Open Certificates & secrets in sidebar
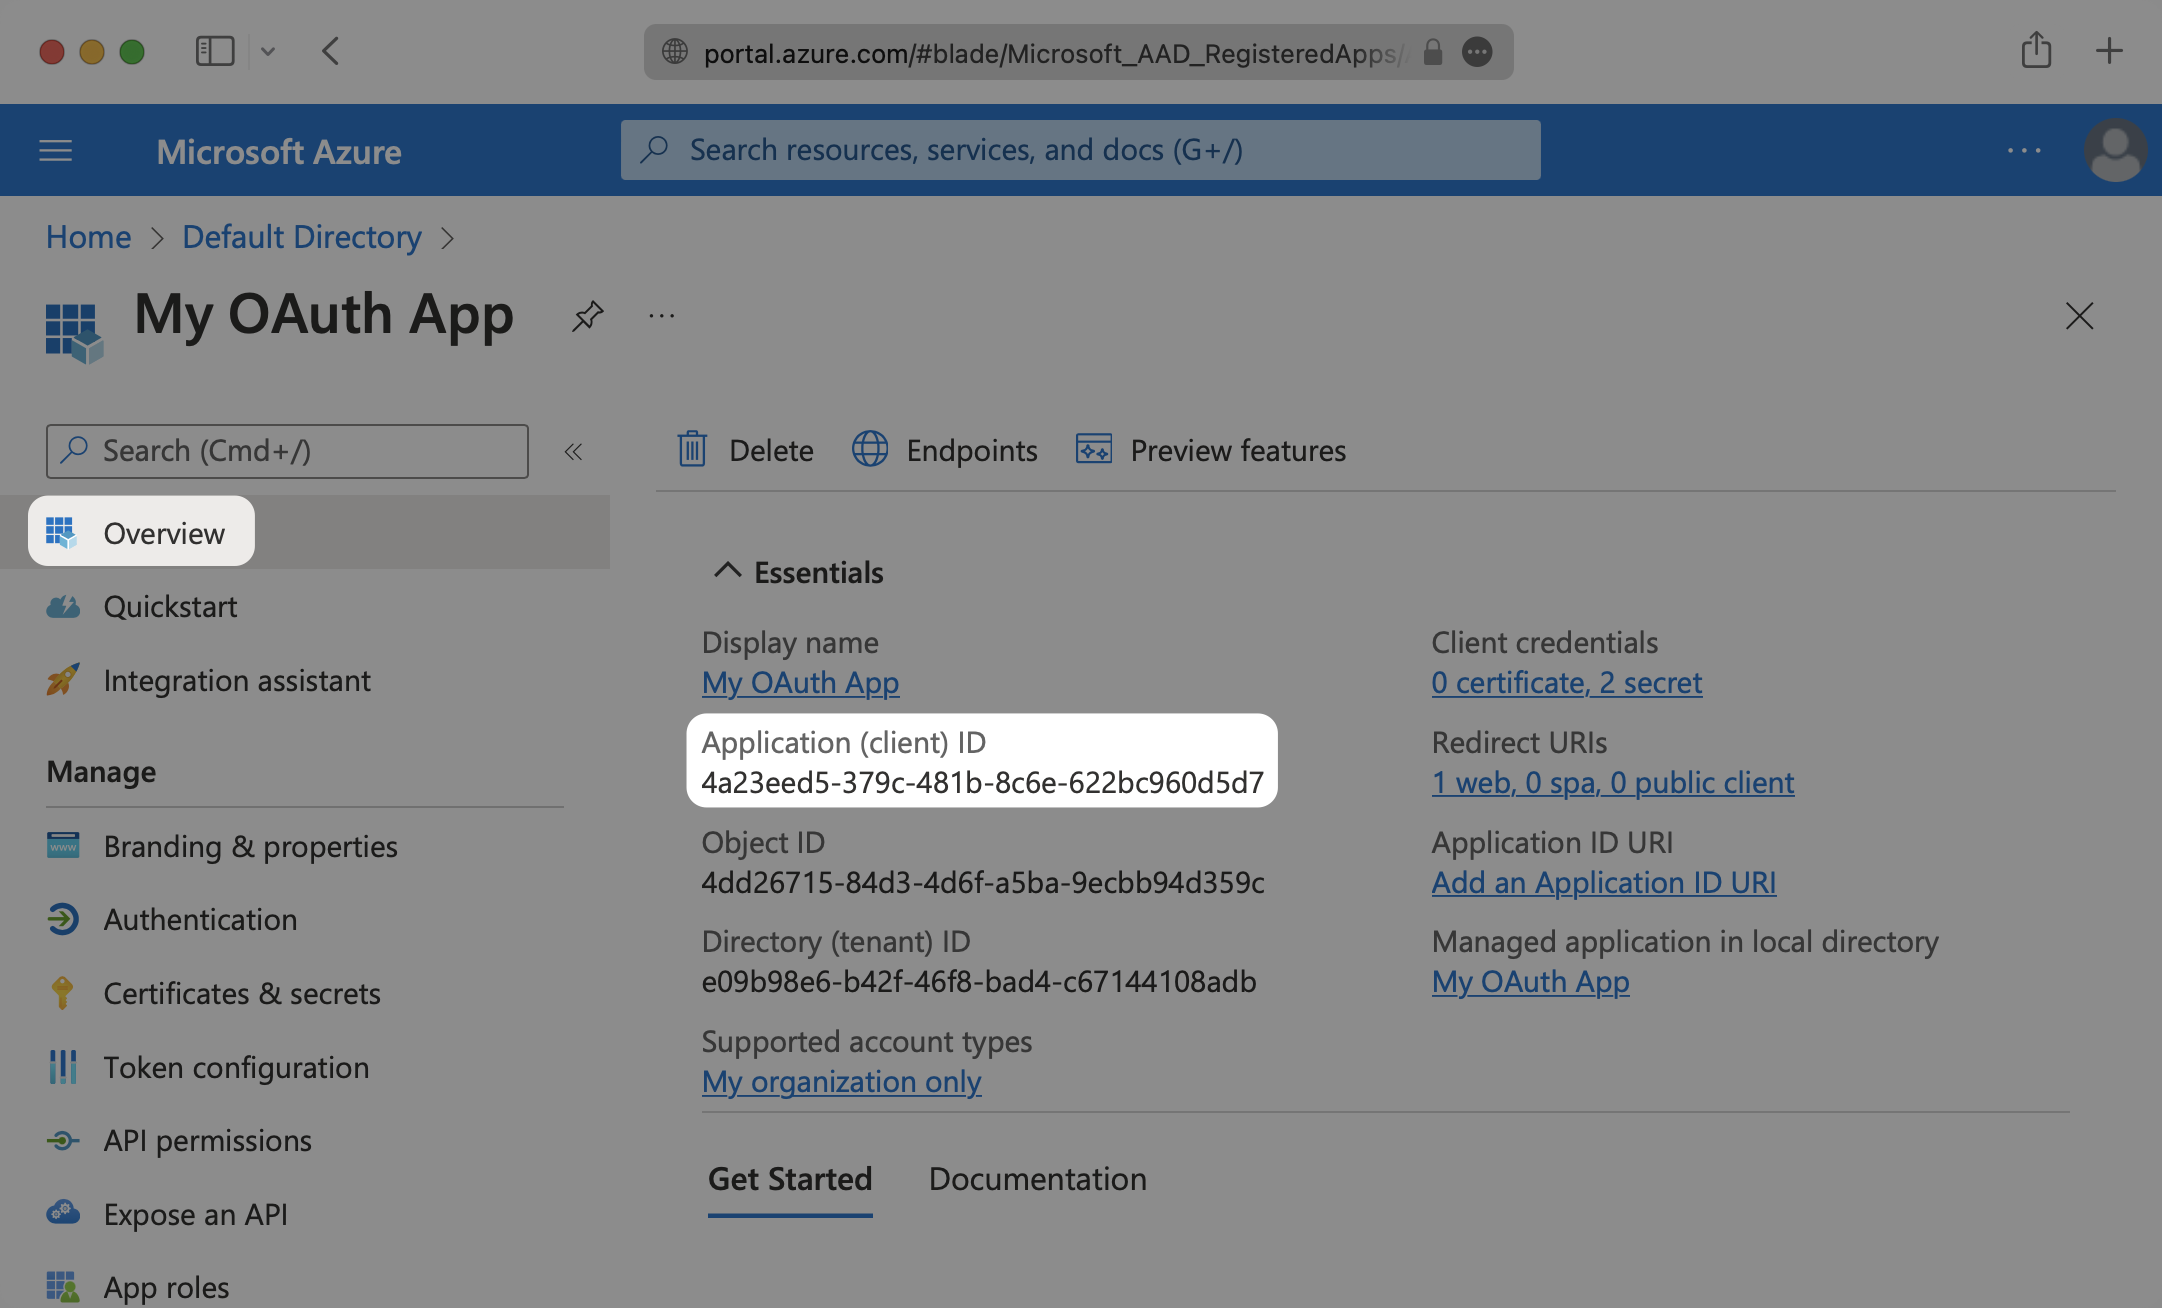The height and width of the screenshot is (1308, 2162). [x=241, y=993]
